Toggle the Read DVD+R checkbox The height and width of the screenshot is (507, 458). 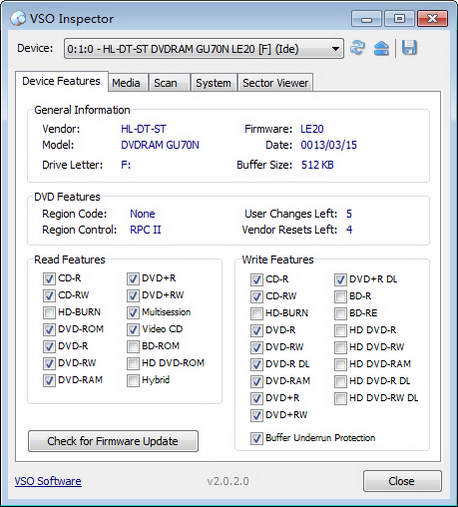click(x=133, y=278)
